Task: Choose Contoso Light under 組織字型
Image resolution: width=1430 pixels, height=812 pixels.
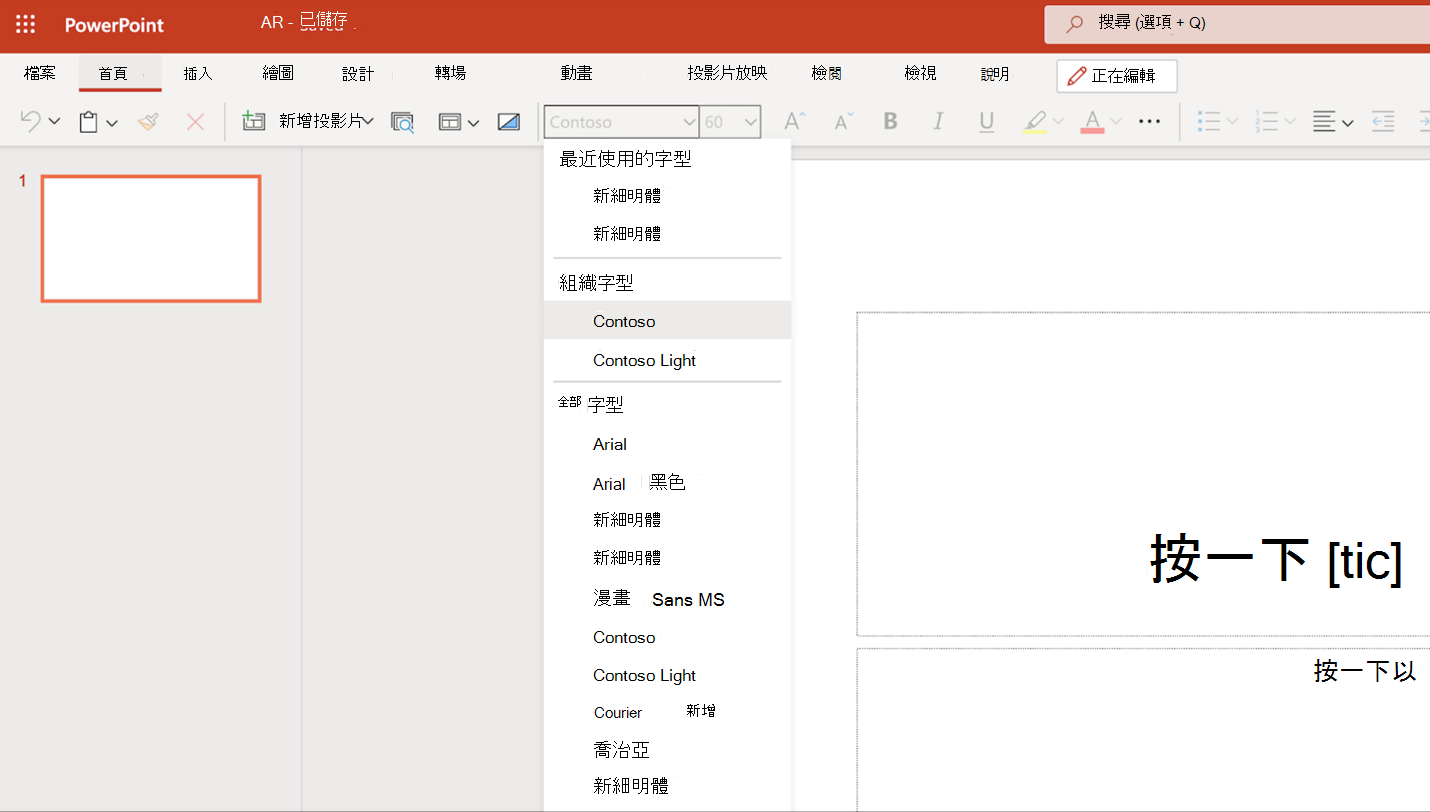Action: pos(667,360)
